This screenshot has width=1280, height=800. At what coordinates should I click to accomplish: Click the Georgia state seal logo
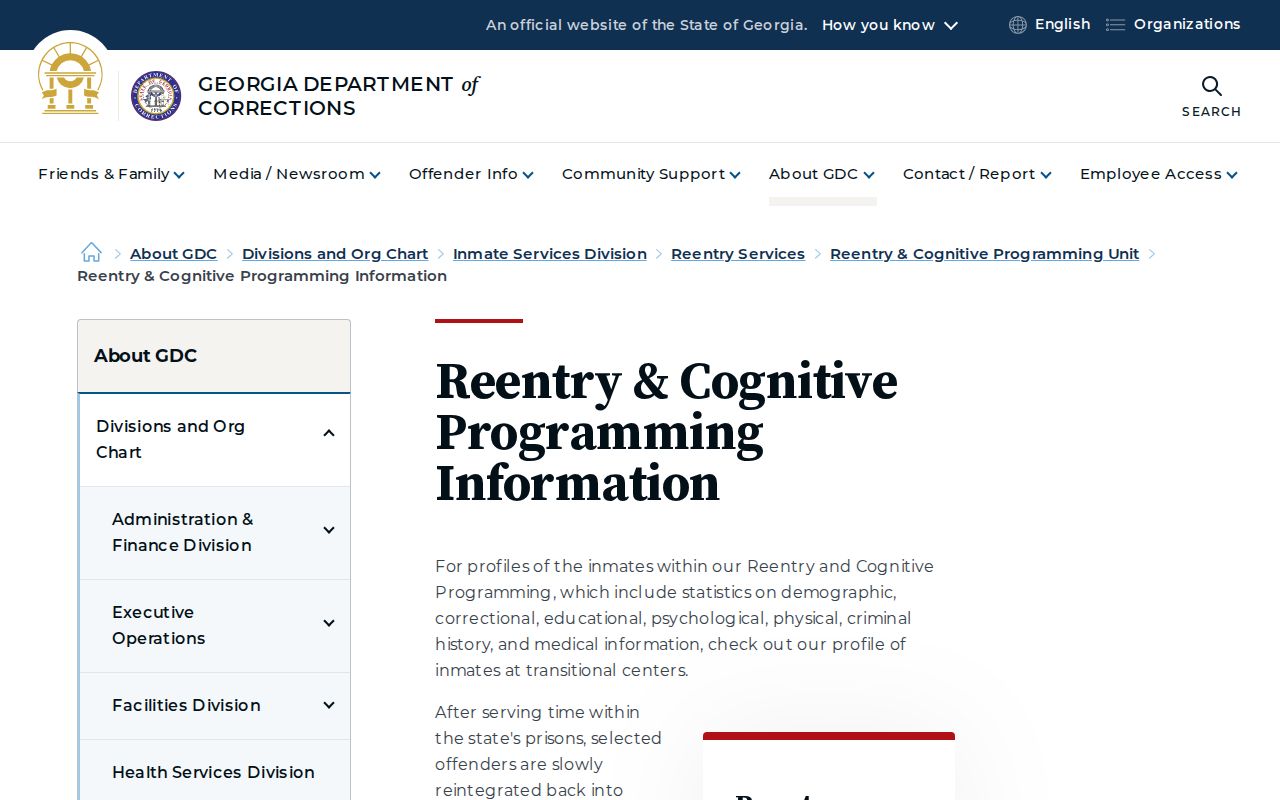pyautogui.click(x=70, y=79)
